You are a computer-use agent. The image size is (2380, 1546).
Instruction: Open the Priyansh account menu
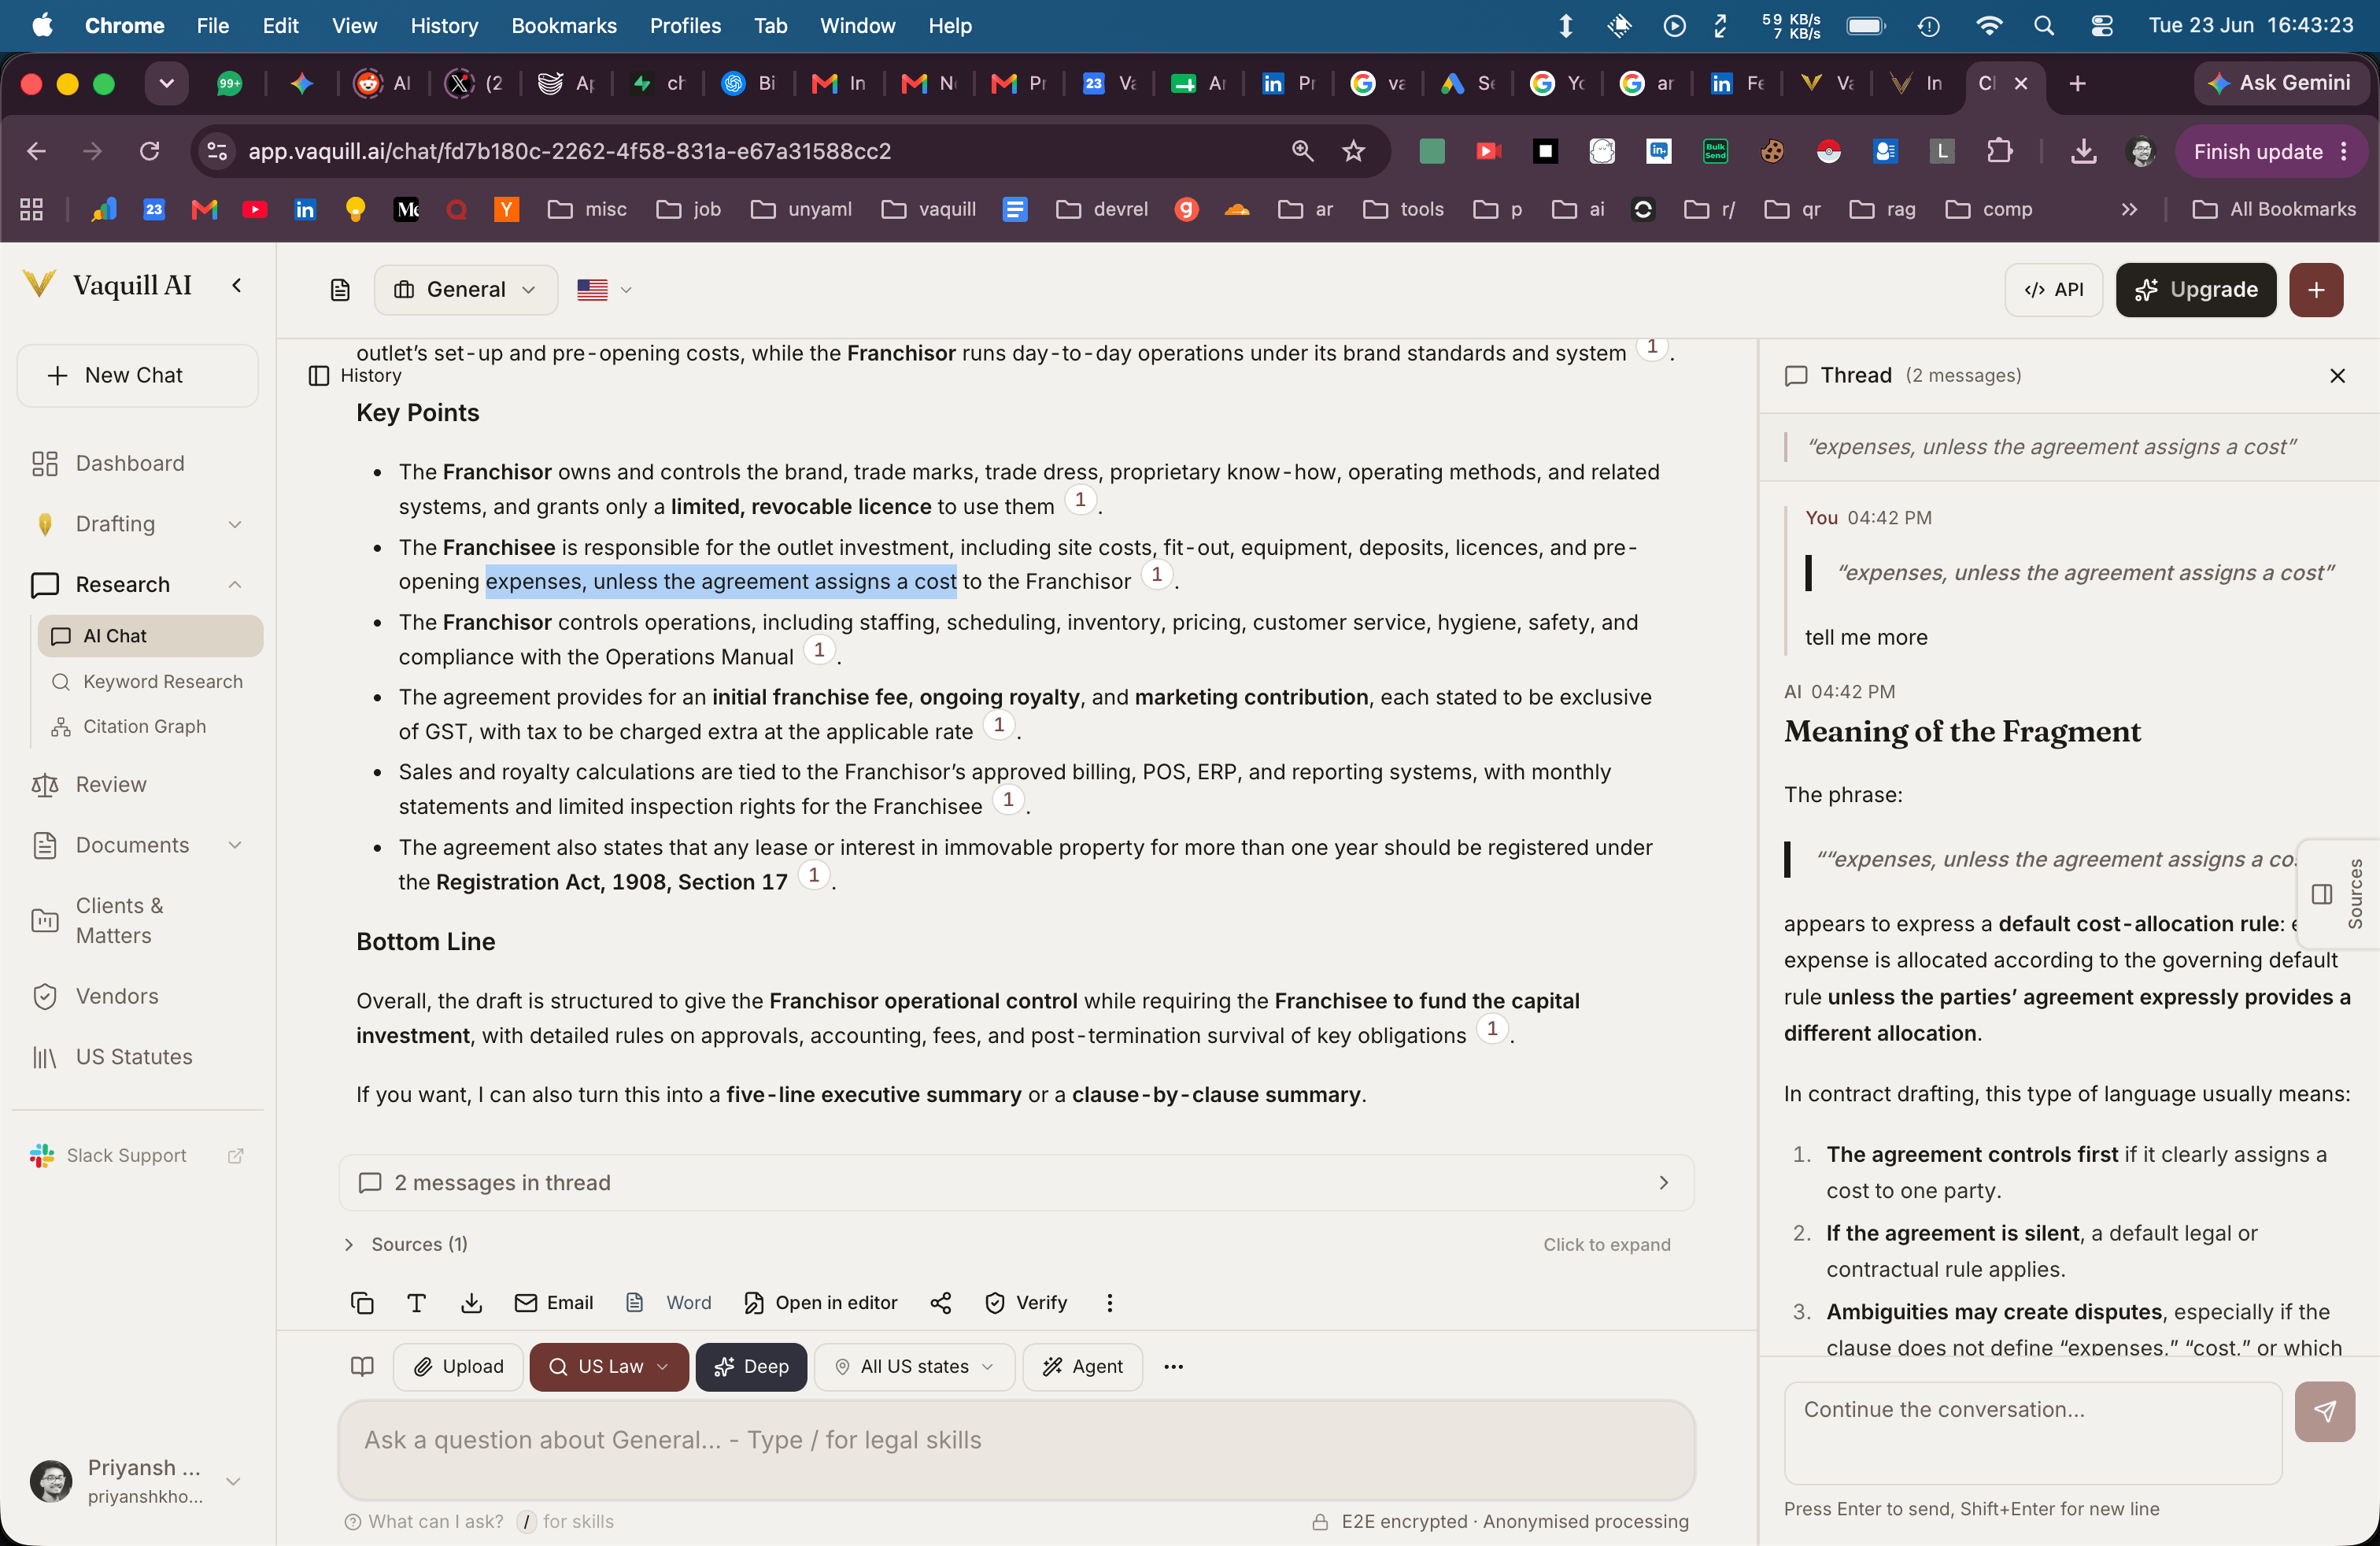[x=138, y=1481]
